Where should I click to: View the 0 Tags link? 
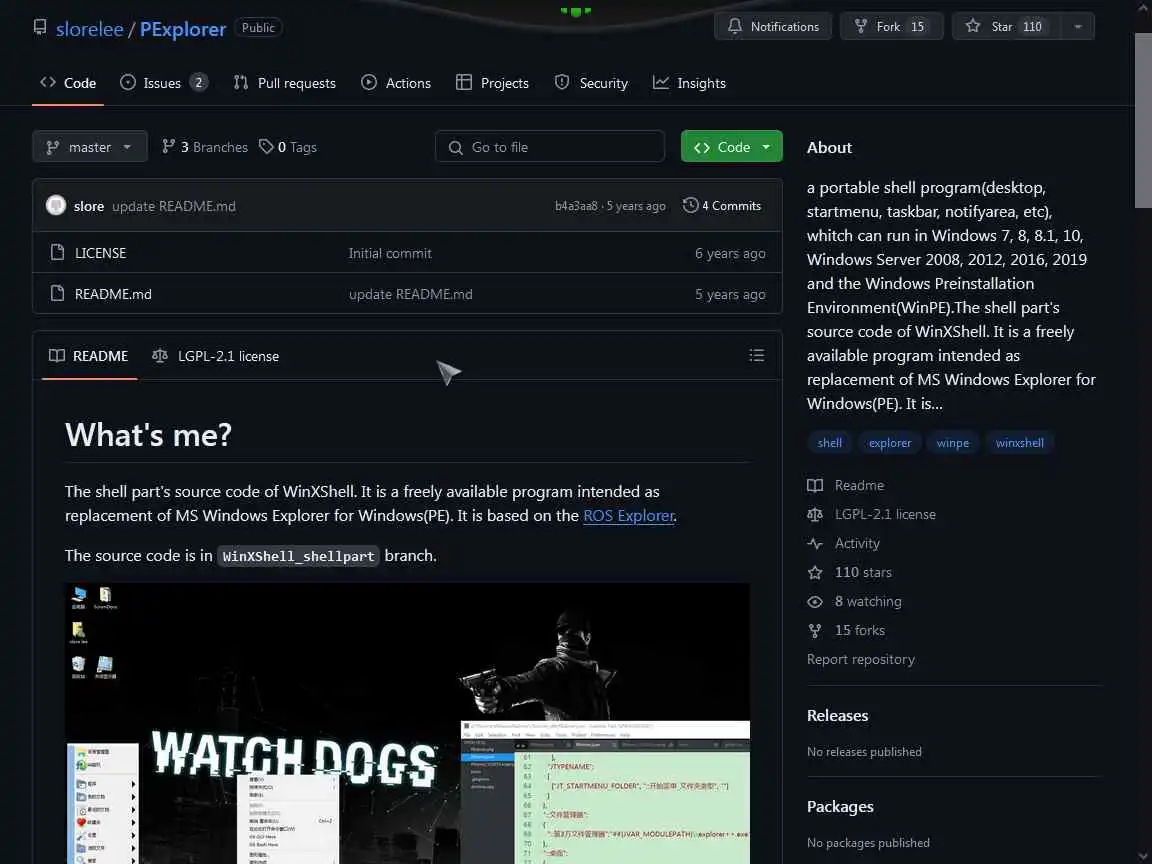(x=288, y=147)
